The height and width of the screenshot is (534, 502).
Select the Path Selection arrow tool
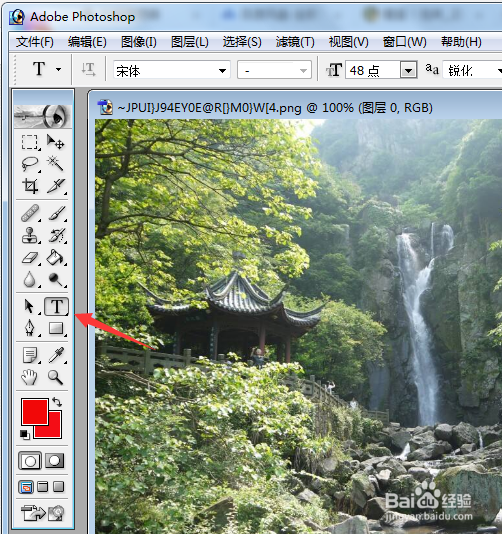[30, 306]
